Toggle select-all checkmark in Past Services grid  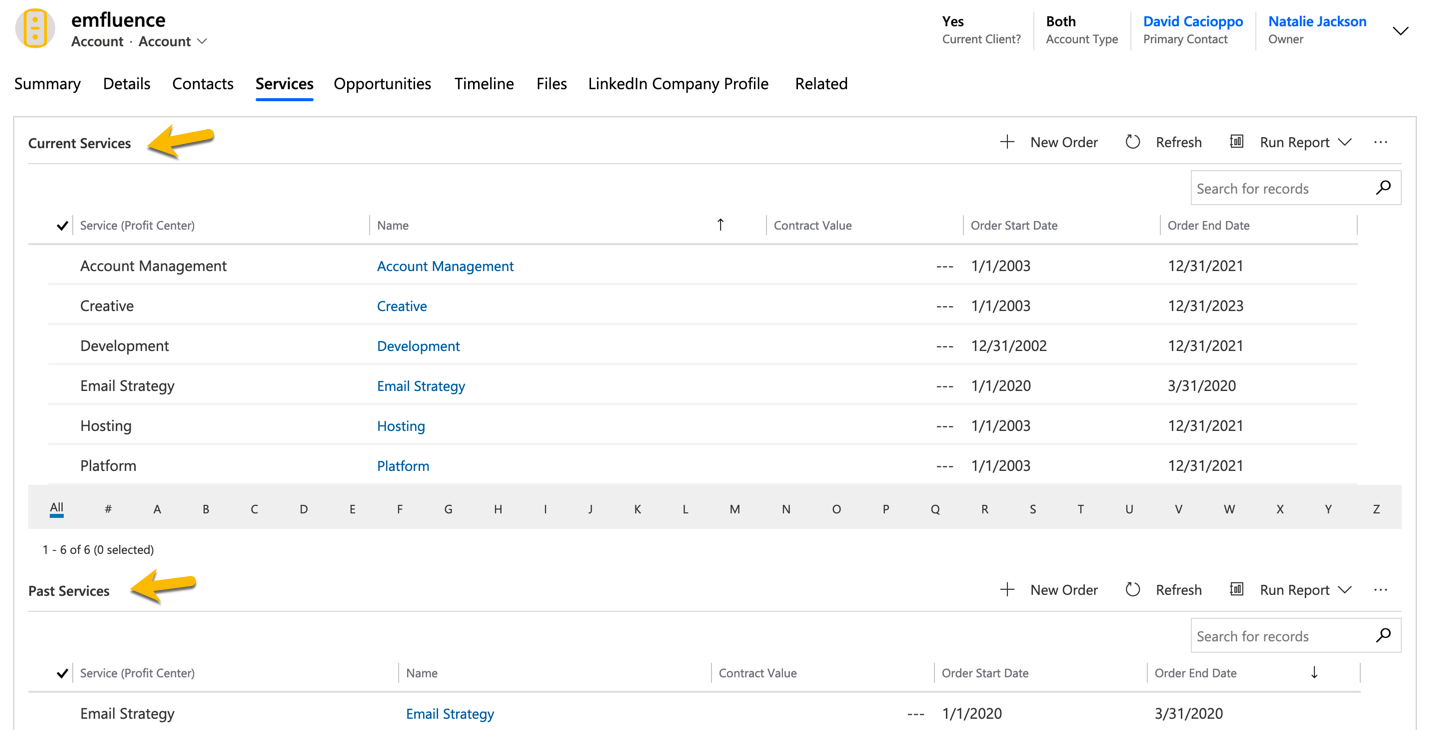(62, 674)
